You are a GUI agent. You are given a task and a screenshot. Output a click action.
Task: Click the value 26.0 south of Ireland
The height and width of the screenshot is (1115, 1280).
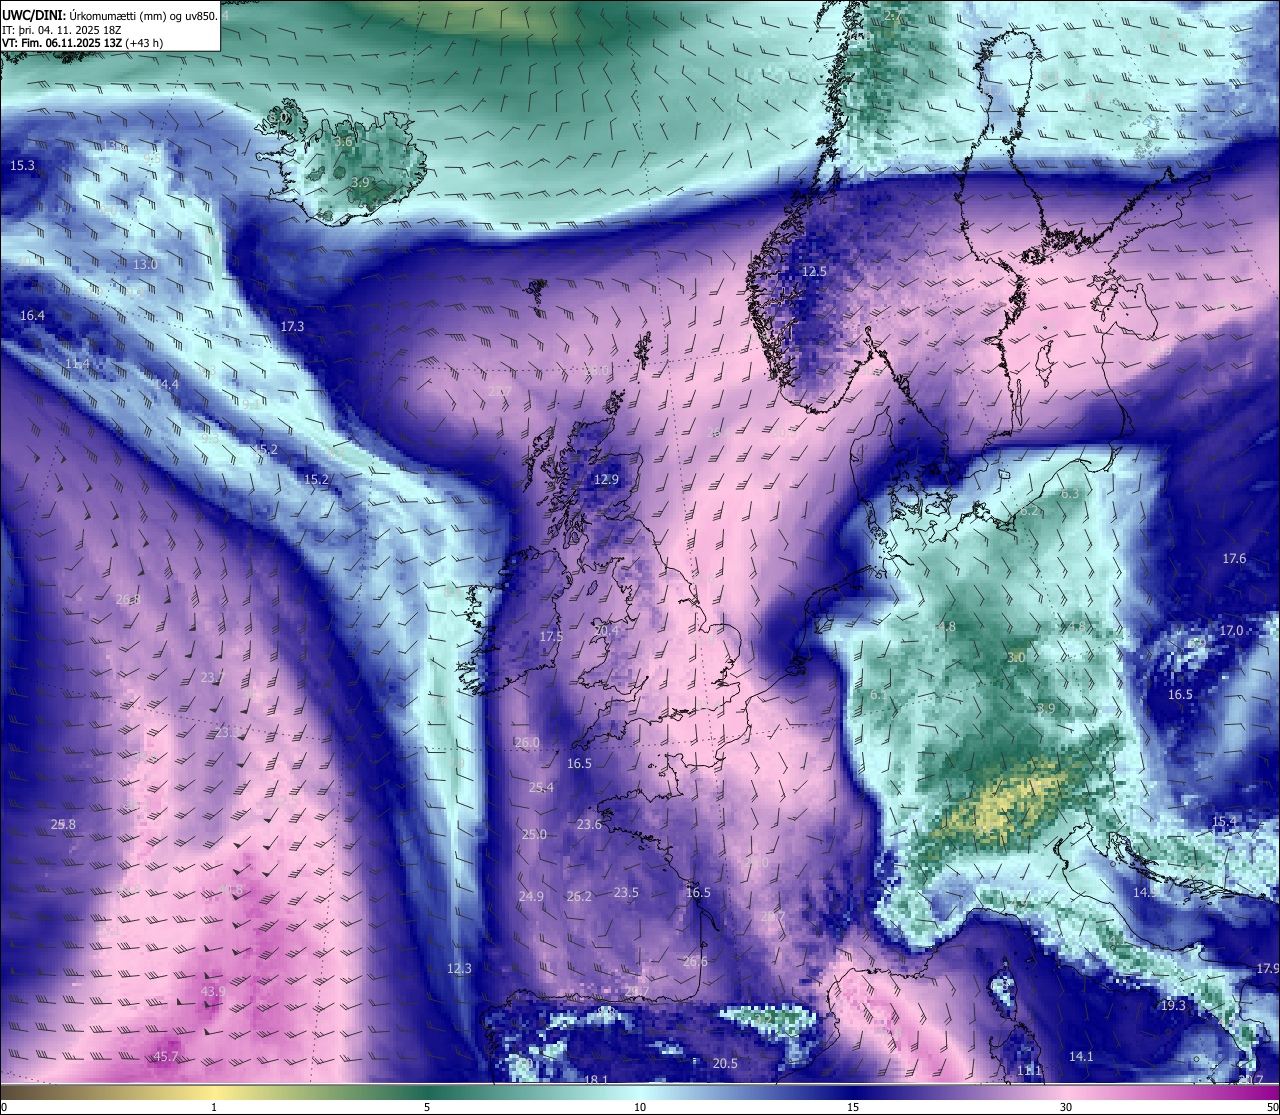click(x=527, y=742)
